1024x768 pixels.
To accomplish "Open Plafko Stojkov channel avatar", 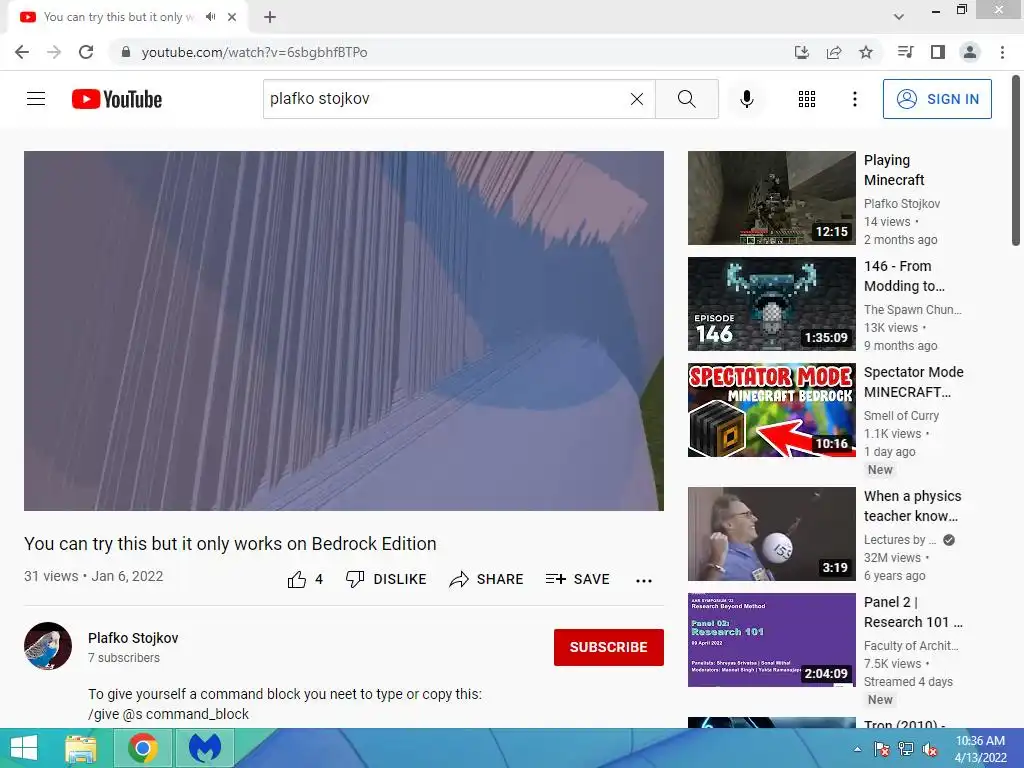I will pos(48,646).
